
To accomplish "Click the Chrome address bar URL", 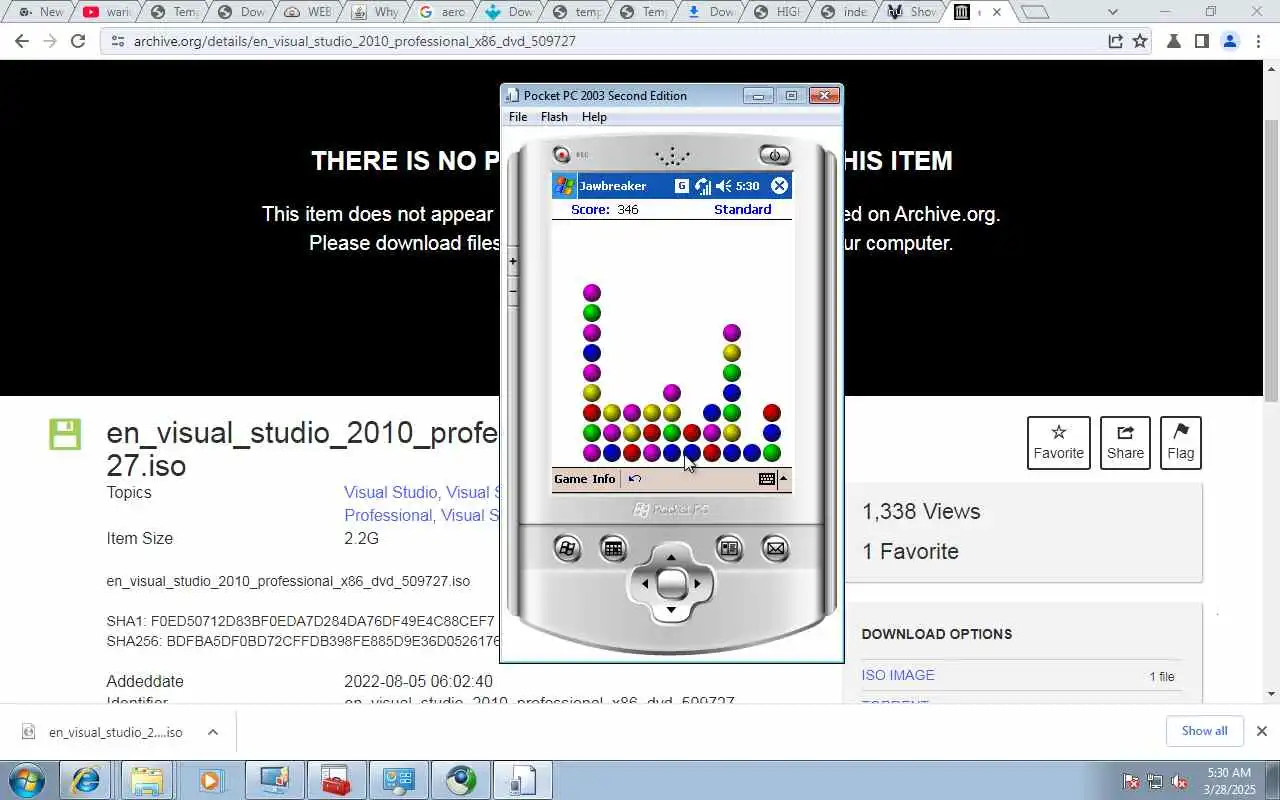I will 354,41.
